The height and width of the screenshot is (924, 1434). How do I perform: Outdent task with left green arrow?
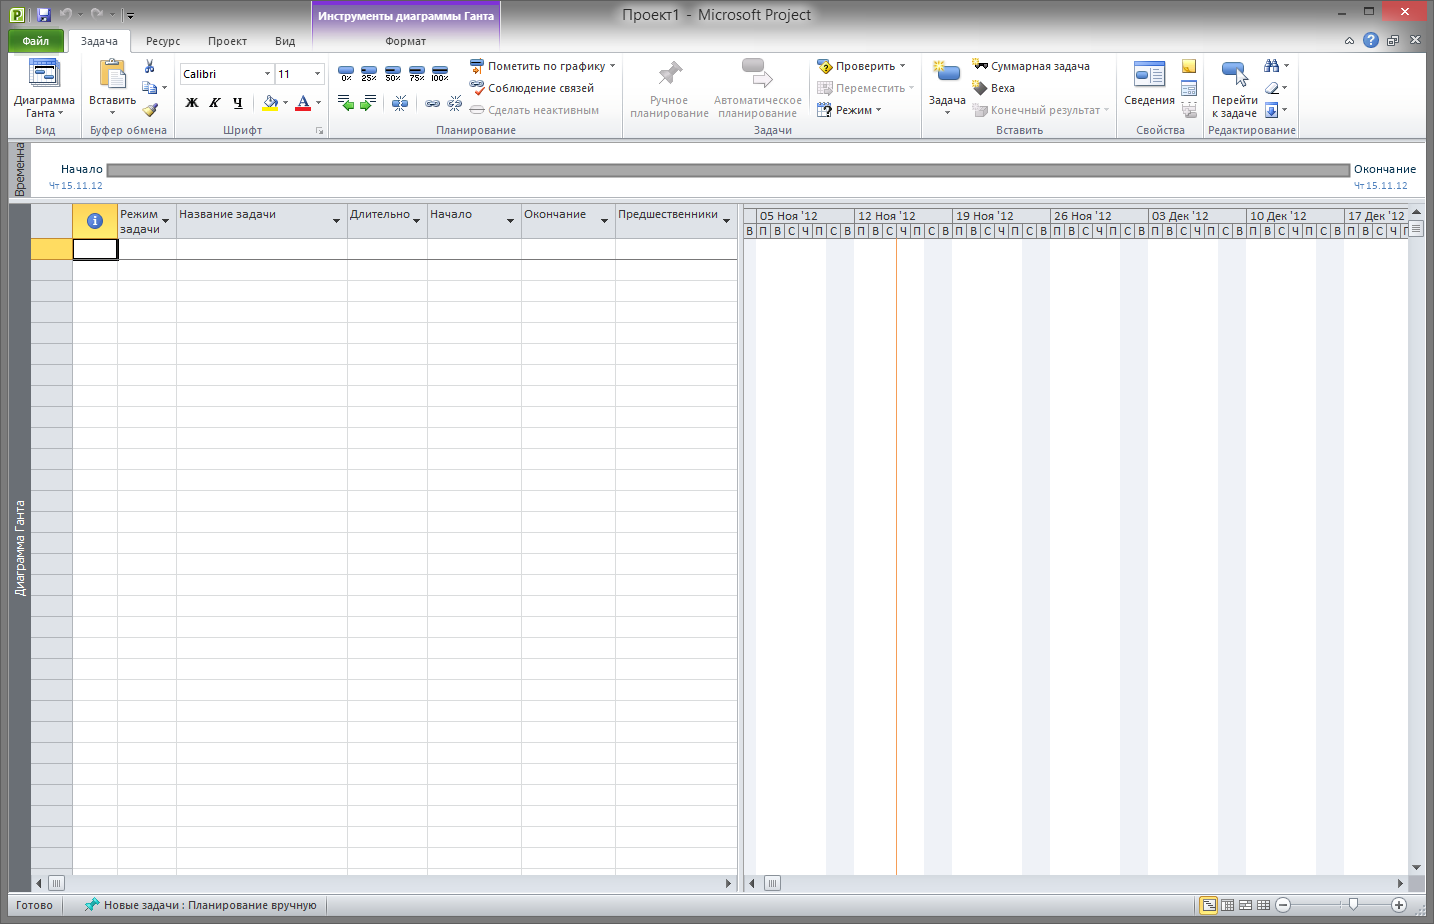pyautogui.click(x=346, y=103)
